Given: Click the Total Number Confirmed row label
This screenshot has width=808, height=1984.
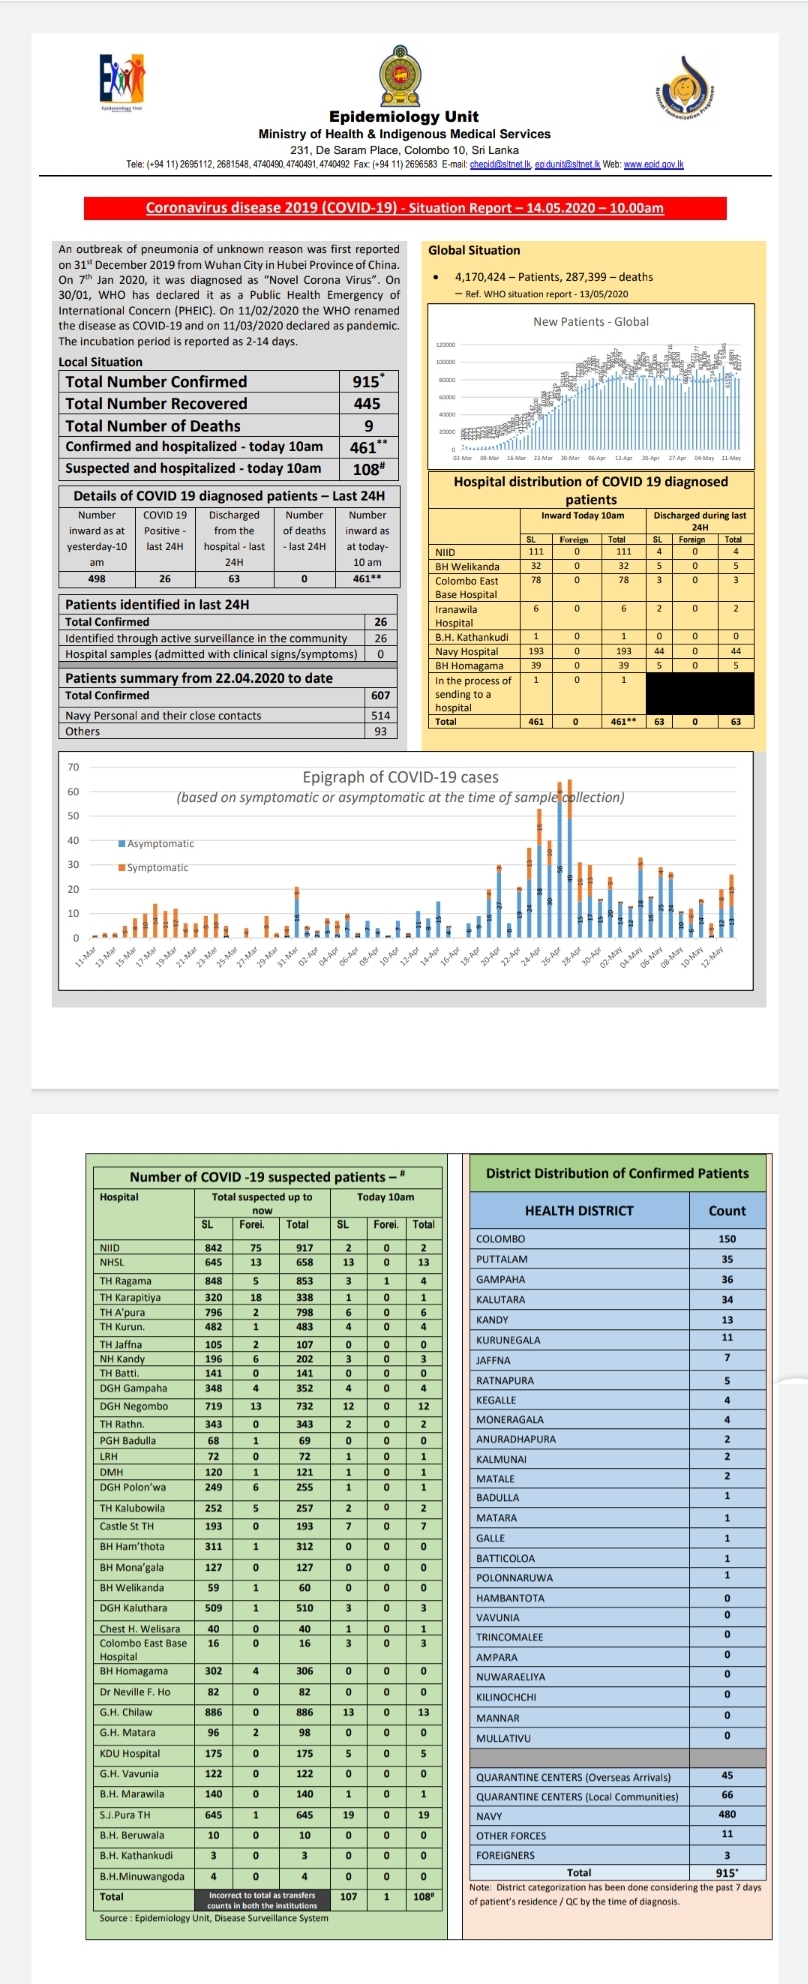Looking at the screenshot, I should coord(156,382).
